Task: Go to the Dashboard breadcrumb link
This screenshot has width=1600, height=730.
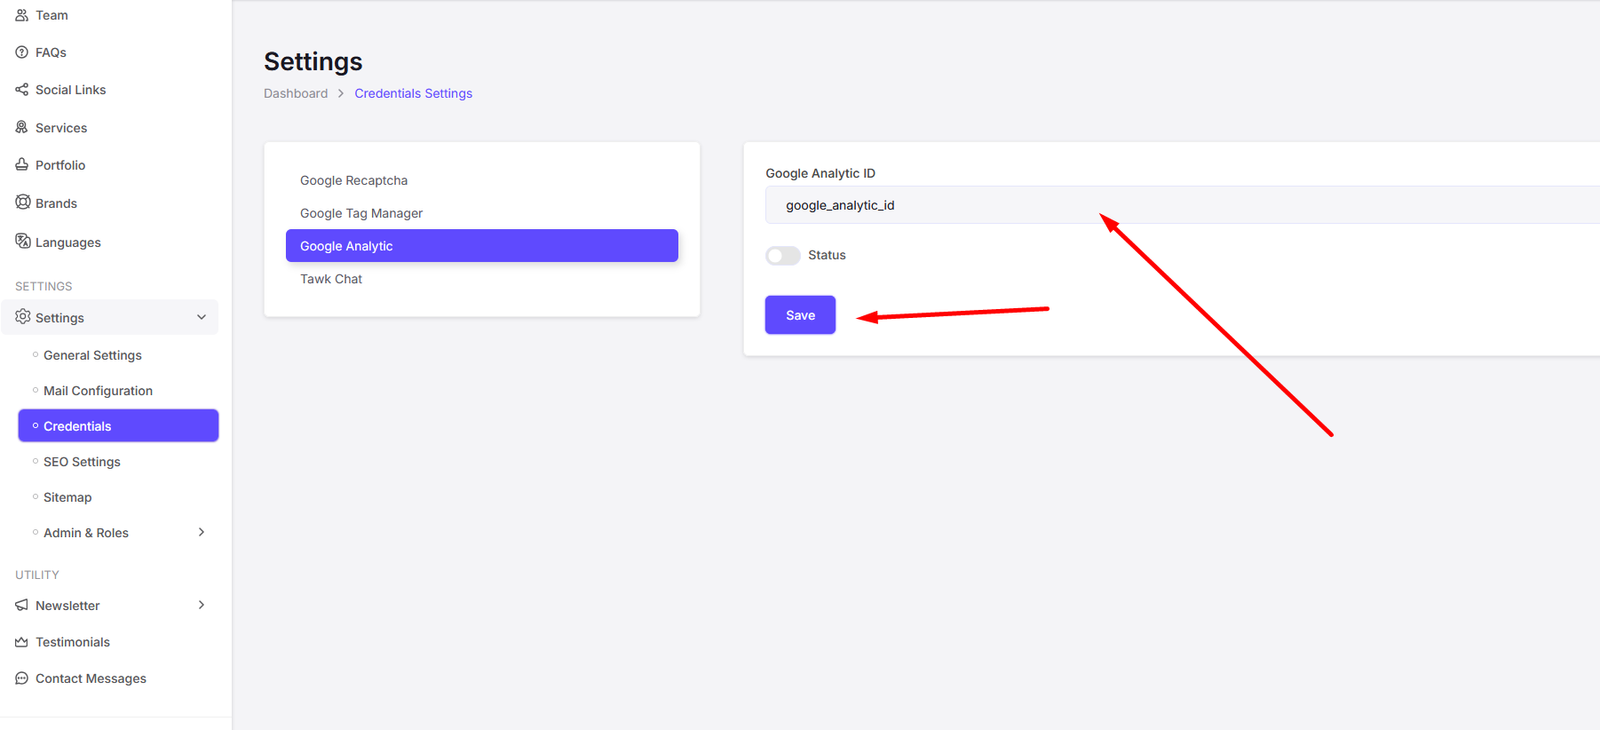Action: click(x=296, y=93)
